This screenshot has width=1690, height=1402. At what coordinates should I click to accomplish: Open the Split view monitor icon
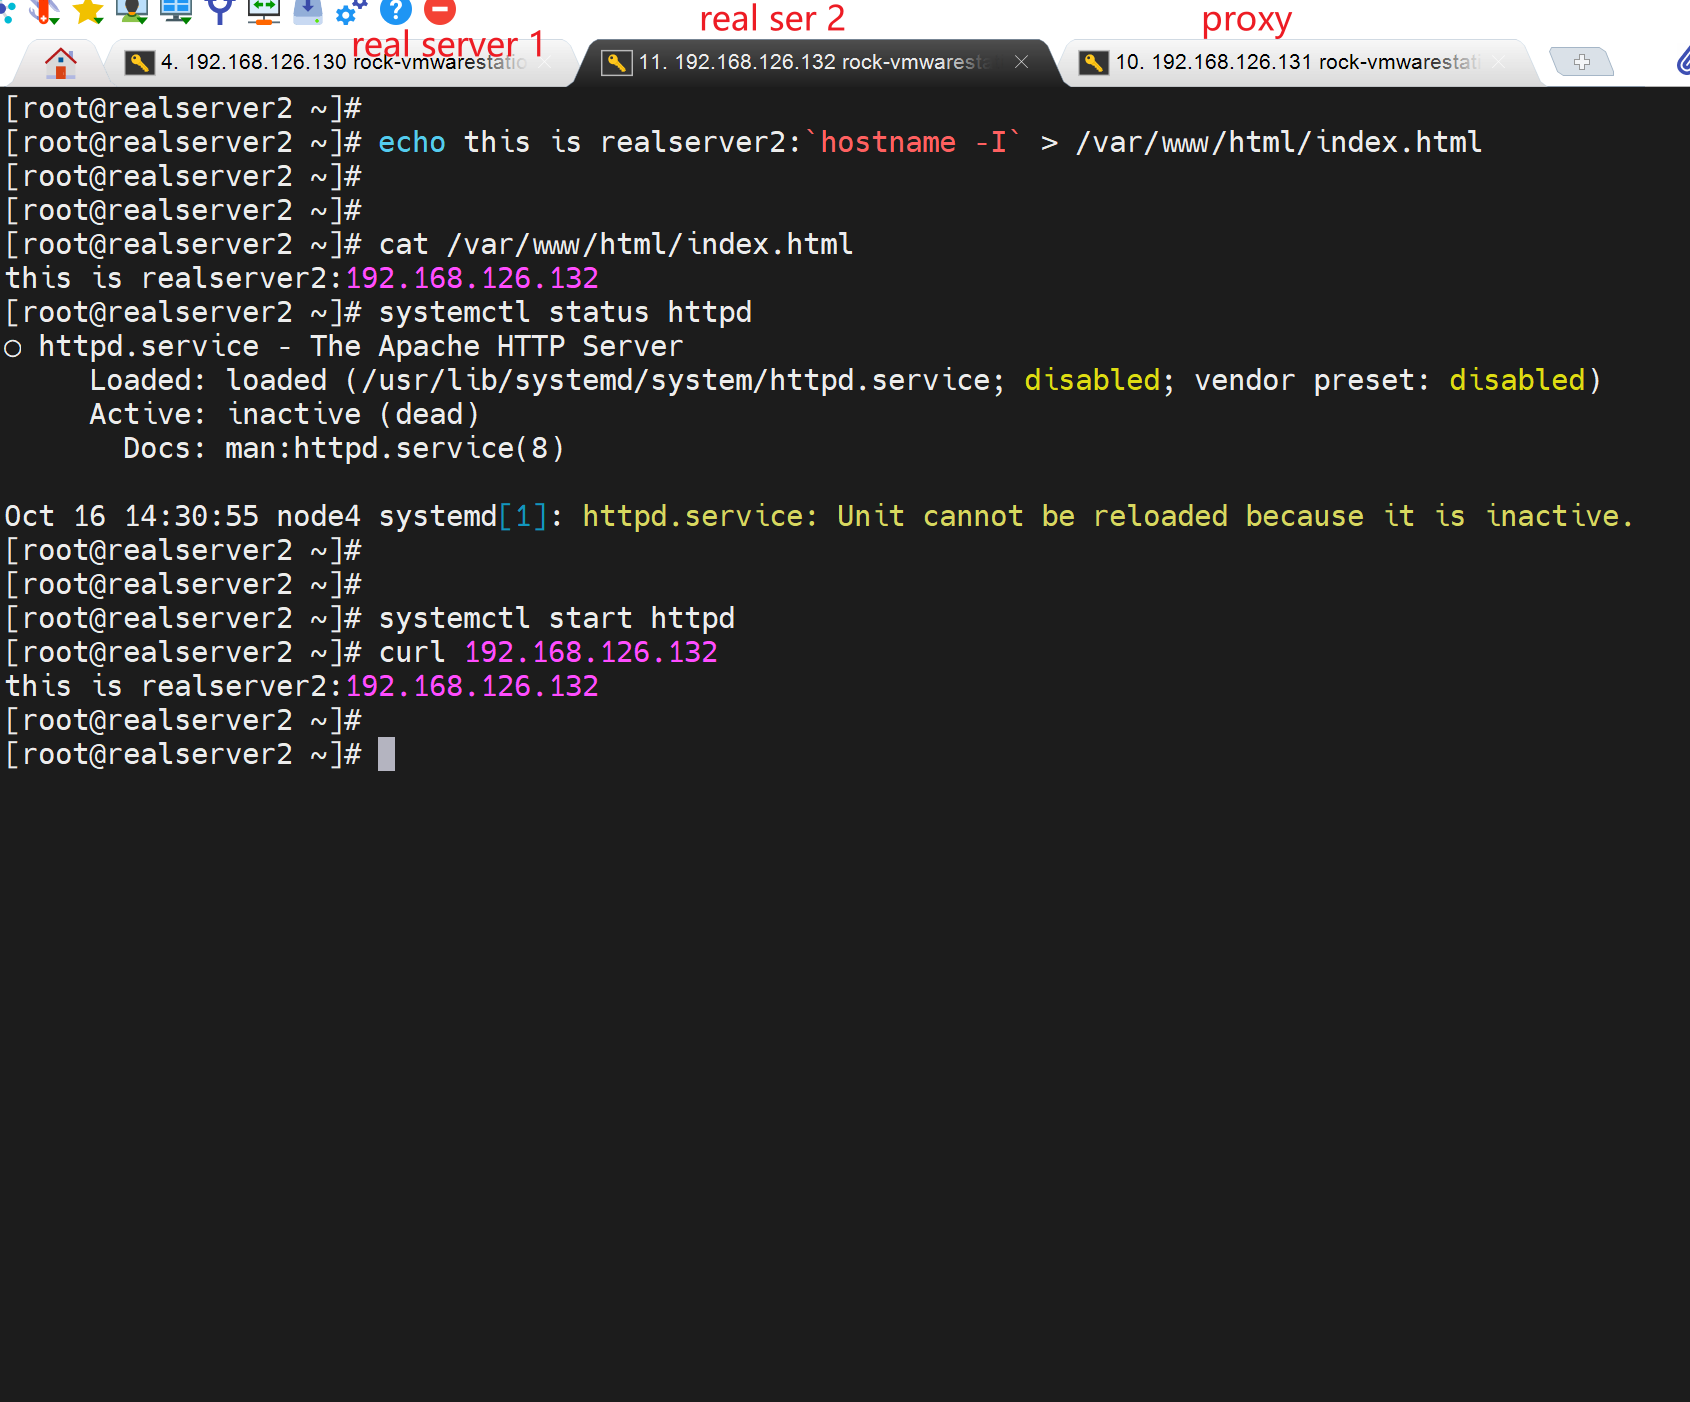coord(176,11)
